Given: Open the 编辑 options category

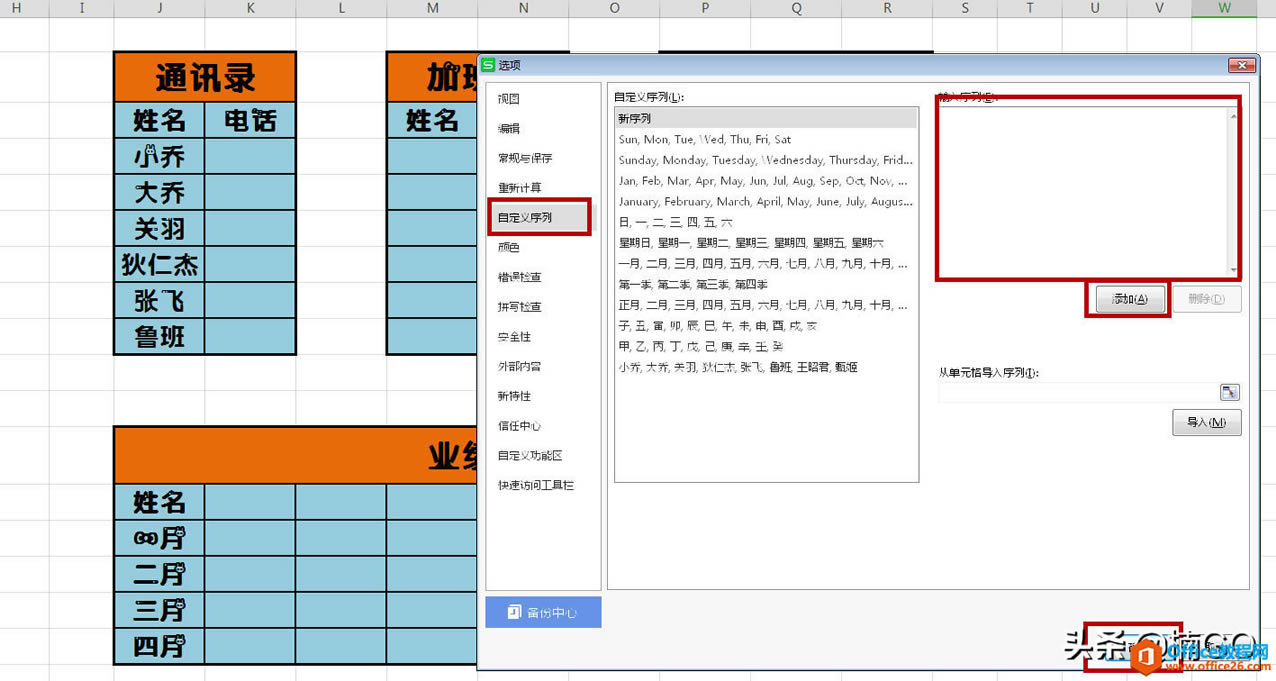Looking at the screenshot, I should [x=509, y=128].
